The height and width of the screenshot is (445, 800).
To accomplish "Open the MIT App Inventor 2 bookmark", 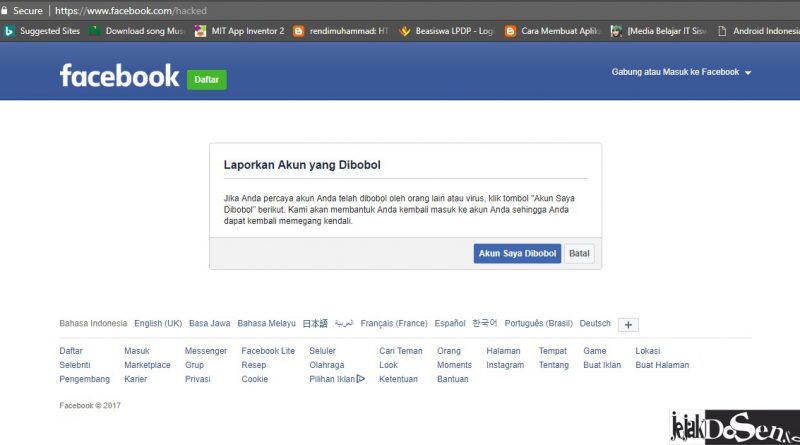I will (239, 31).
